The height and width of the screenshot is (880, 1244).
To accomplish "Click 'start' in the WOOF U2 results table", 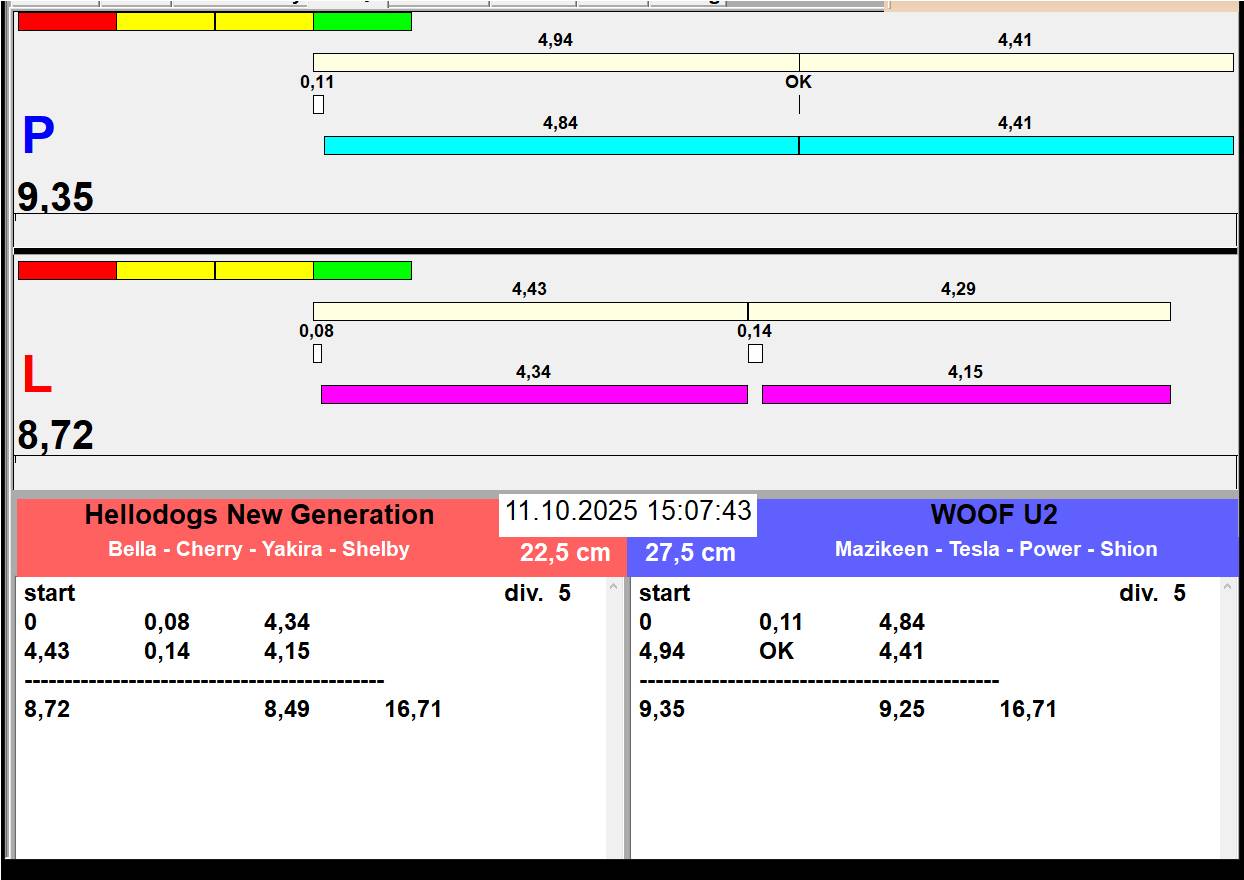I will 665,593.
